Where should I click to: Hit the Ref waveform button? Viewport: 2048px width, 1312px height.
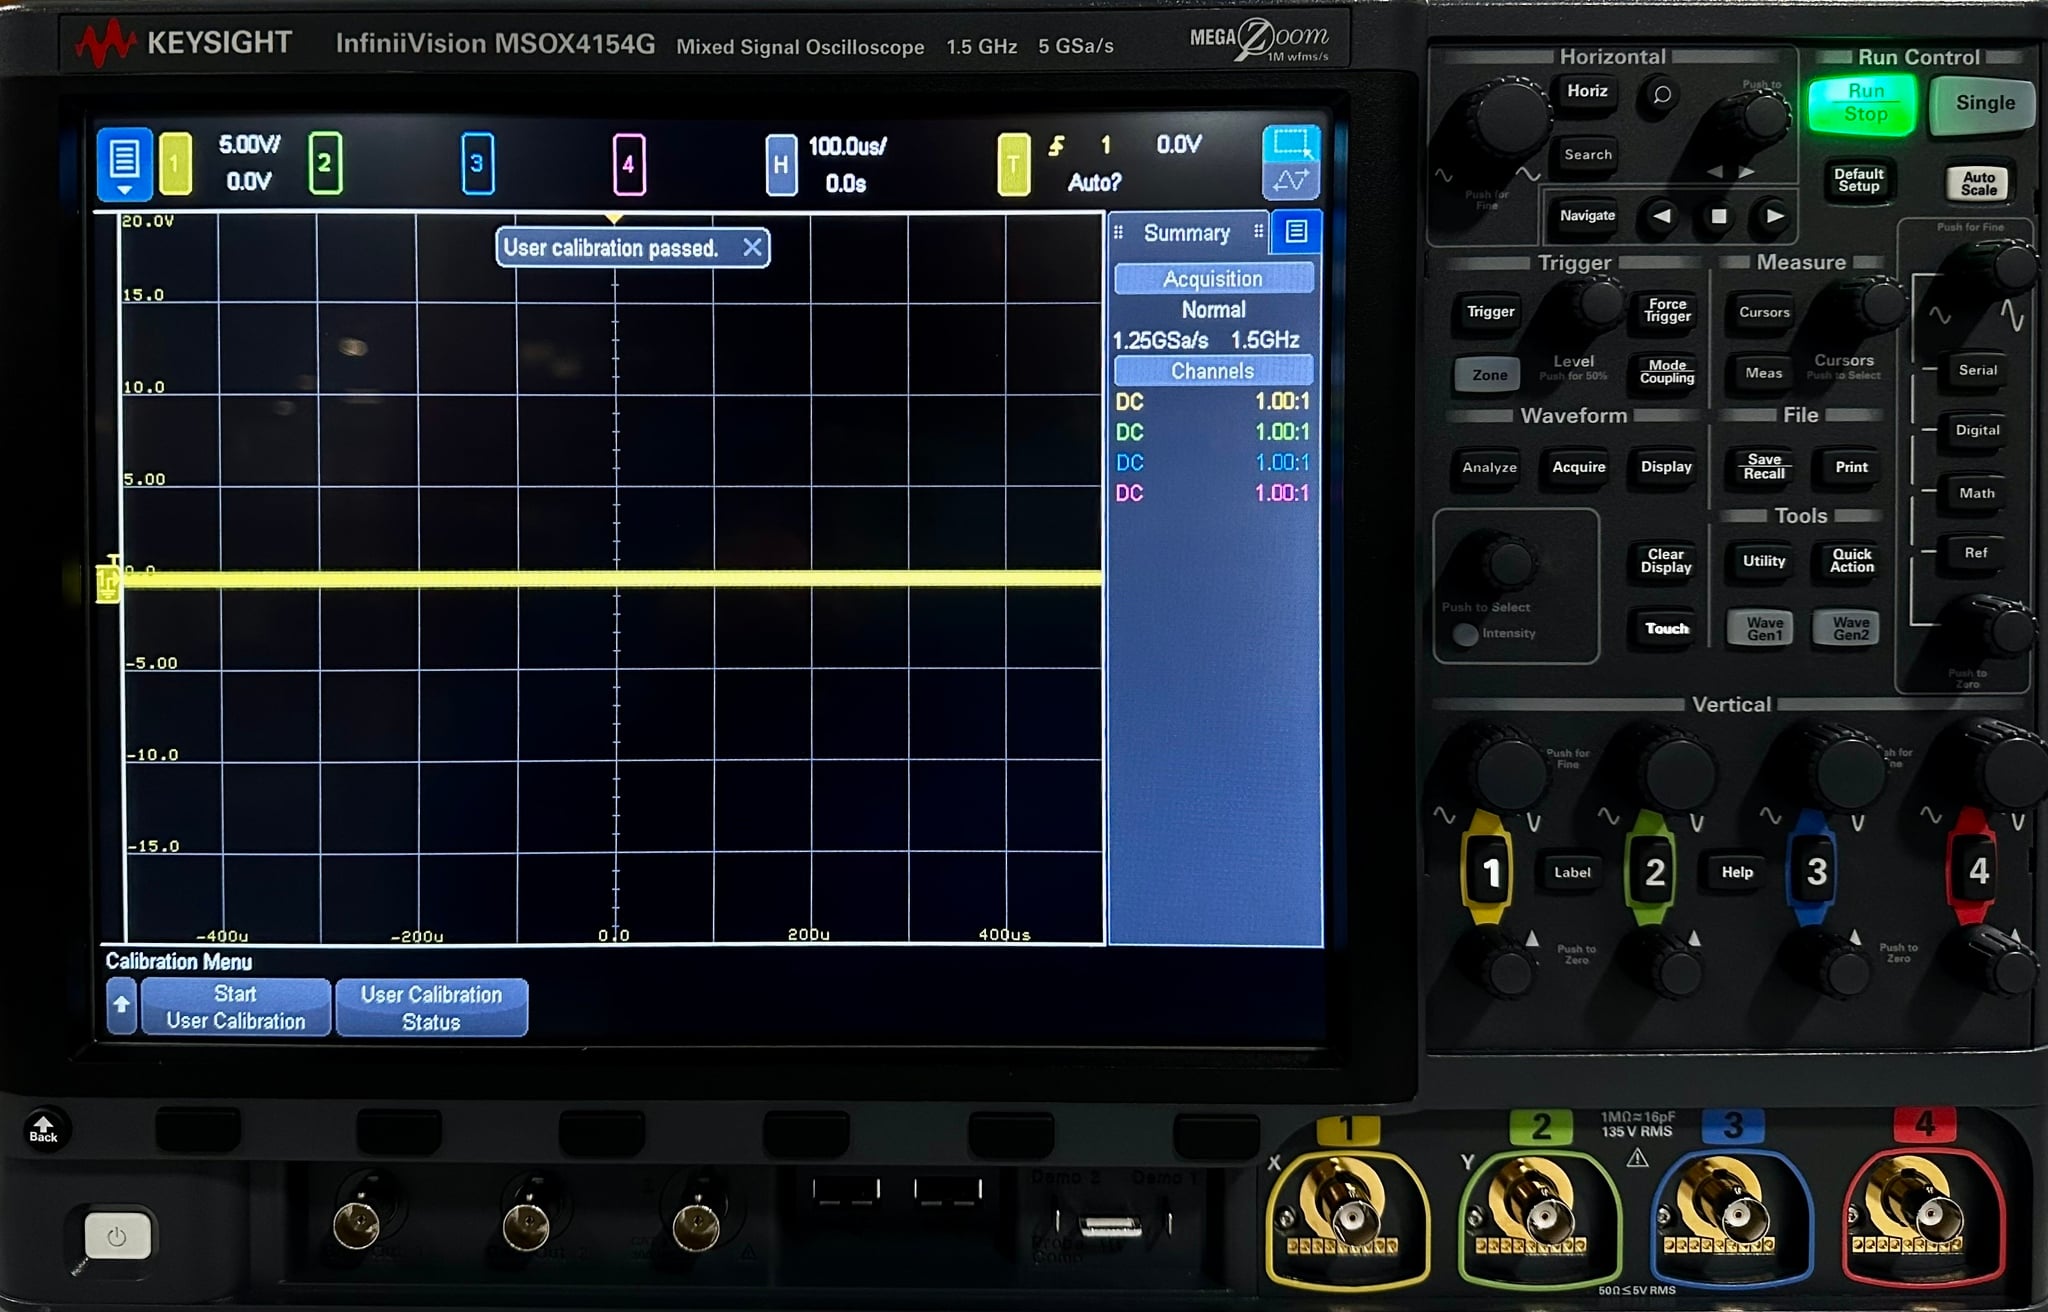[1975, 553]
